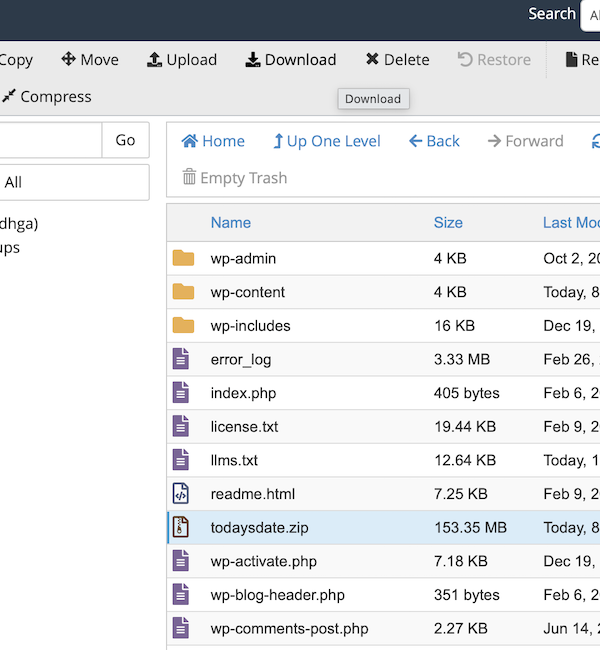The height and width of the screenshot is (650, 600).
Task: Click the Compress toolbar button
Action: (x=46, y=97)
